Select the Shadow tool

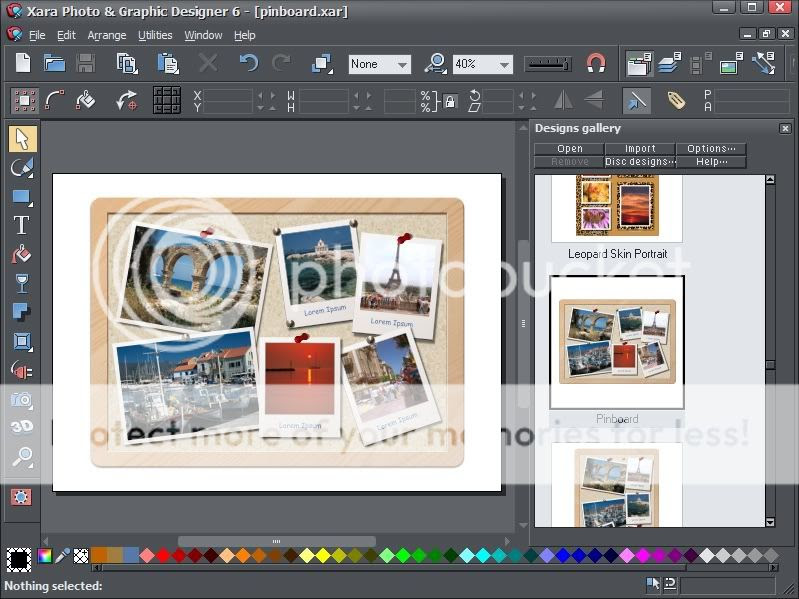21,312
